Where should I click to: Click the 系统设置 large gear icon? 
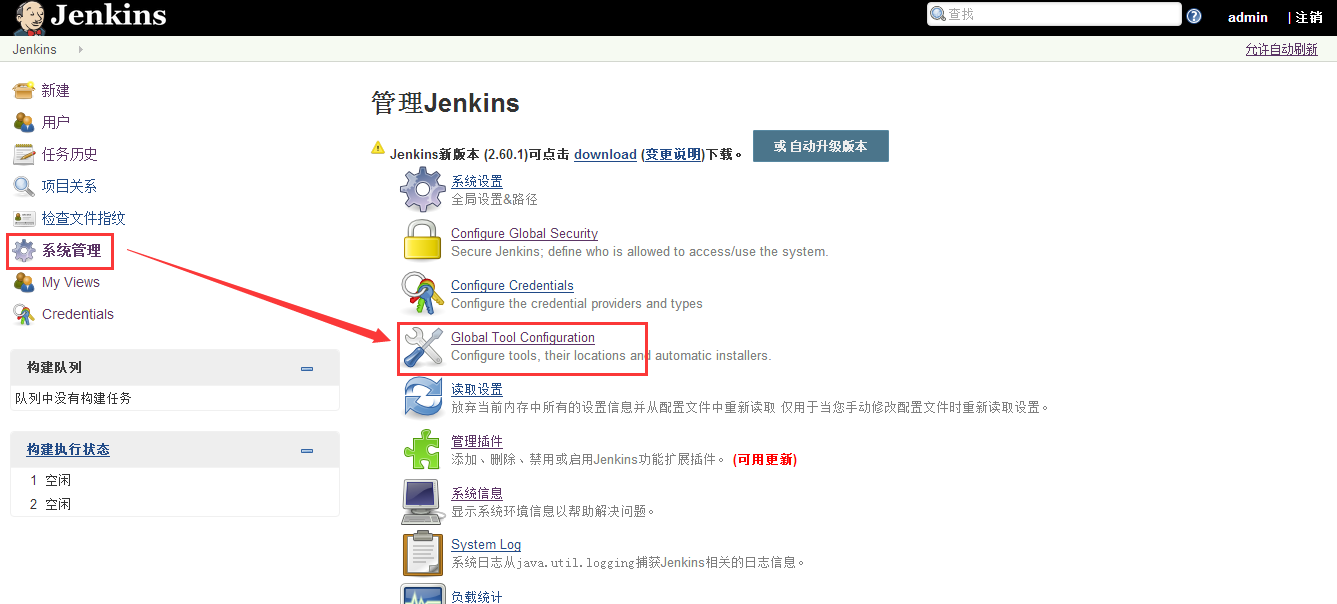tap(423, 189)
